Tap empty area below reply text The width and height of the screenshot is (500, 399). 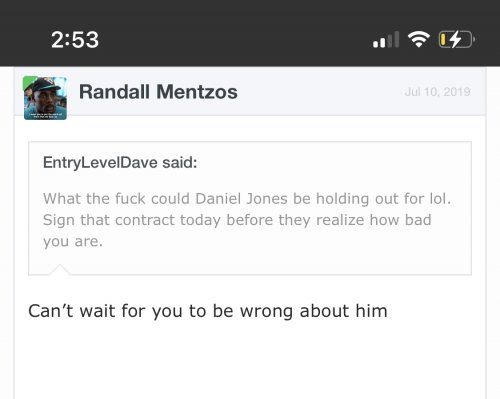(250, 362)
